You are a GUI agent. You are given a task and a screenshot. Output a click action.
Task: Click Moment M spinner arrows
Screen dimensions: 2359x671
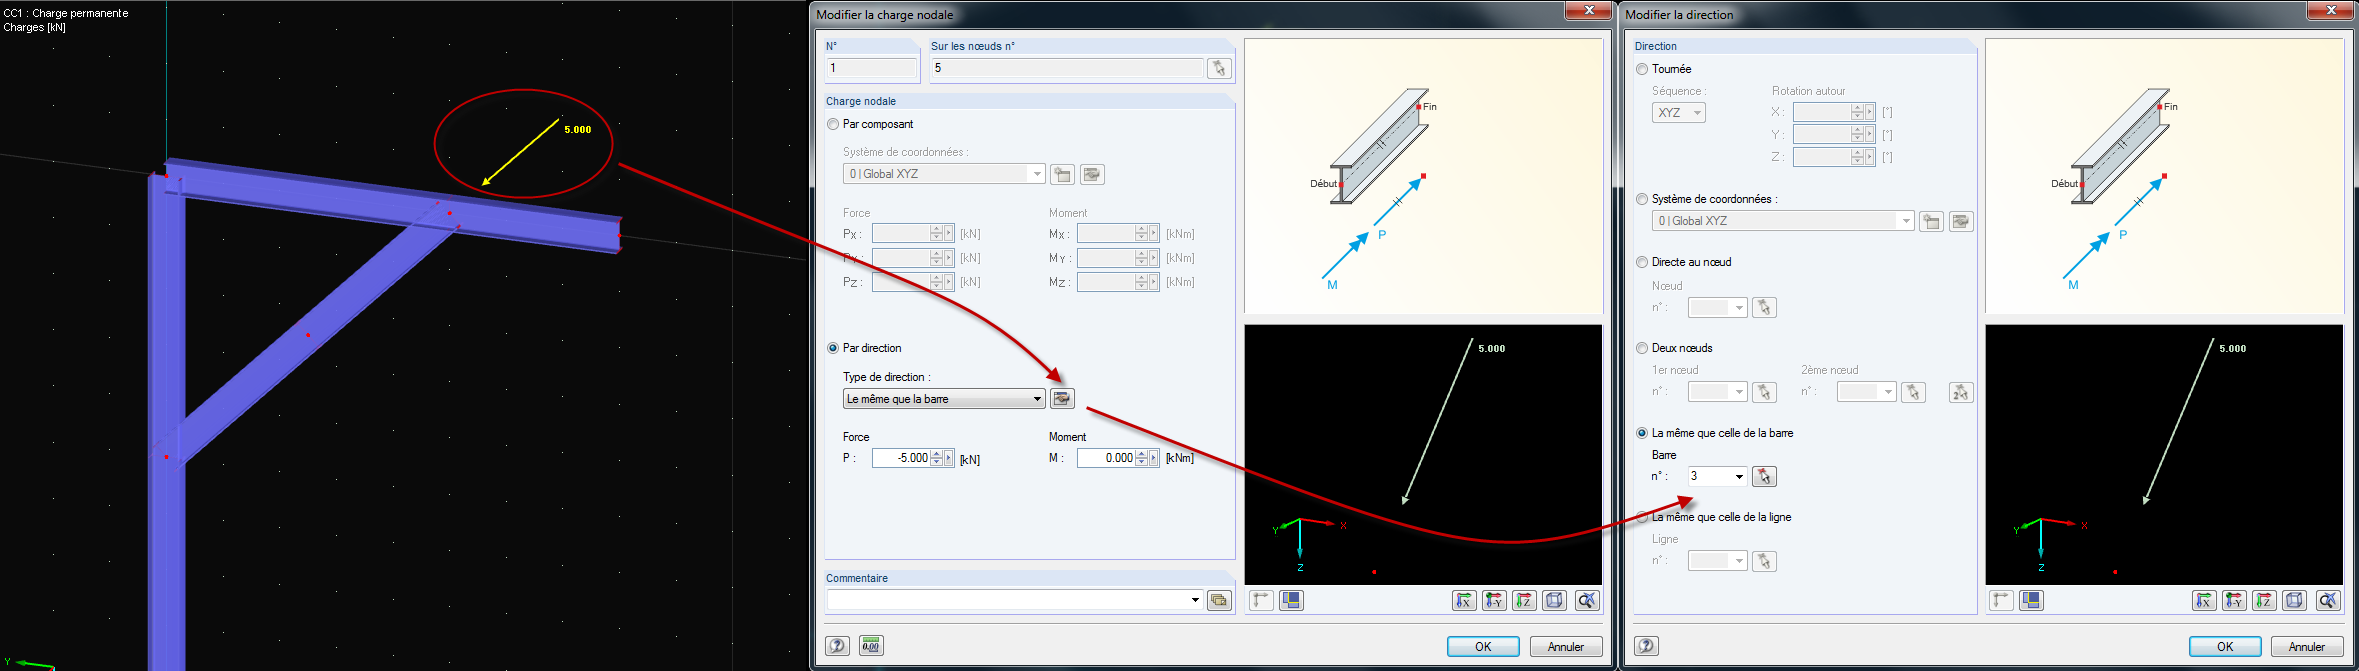(x=1141, y=458)
